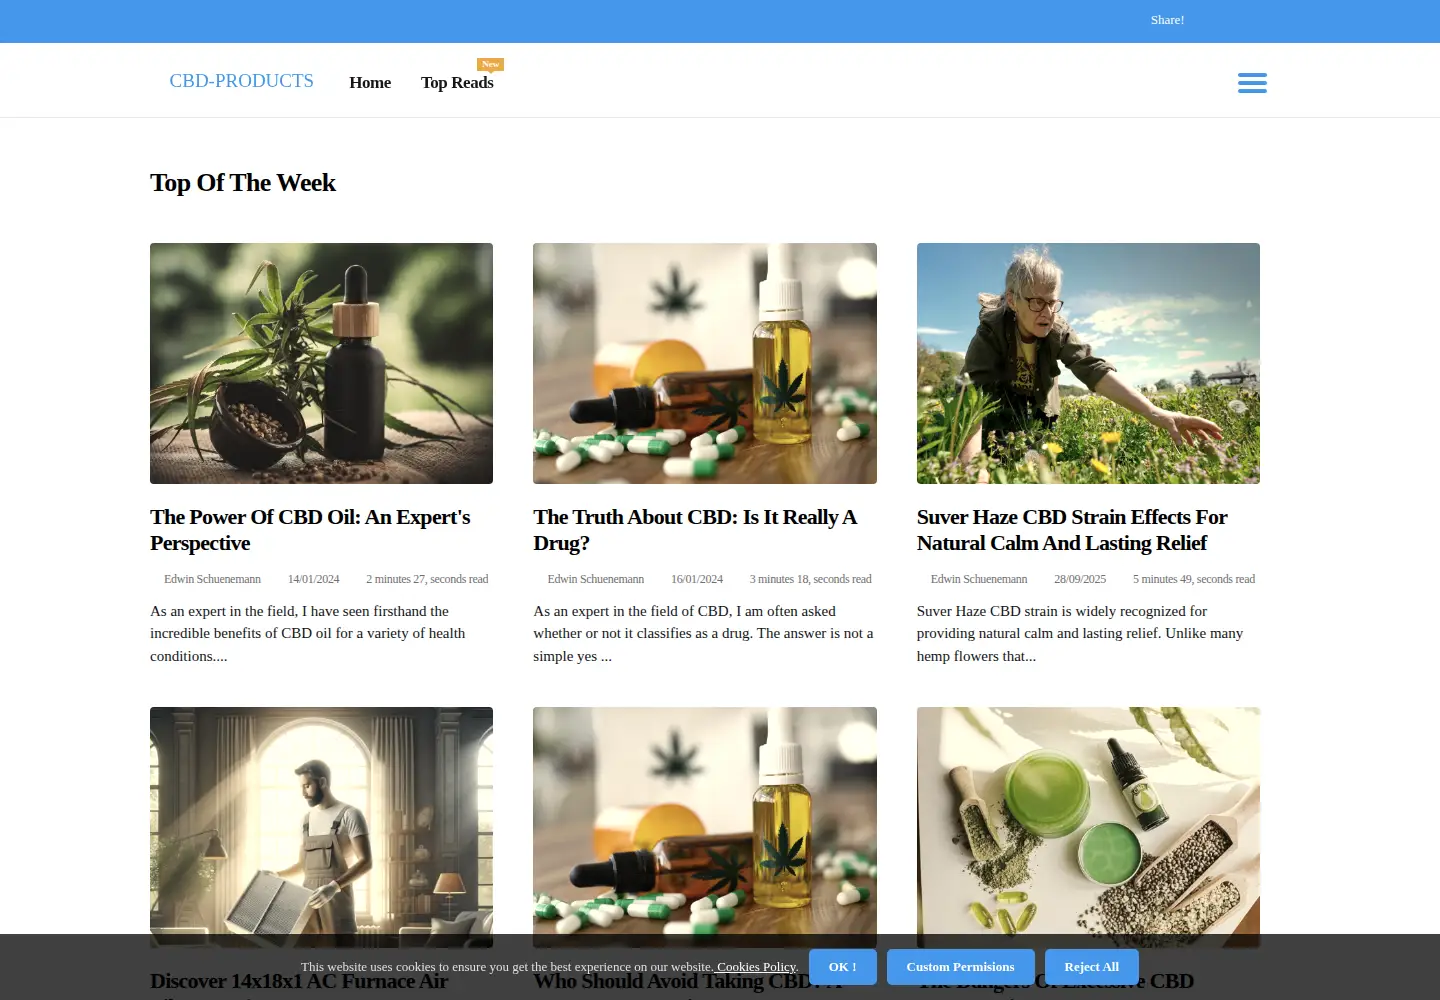
Task: Click excerpt 'As an expert in the field, I have seen firsthand'
Action: [x=308, y=633]
